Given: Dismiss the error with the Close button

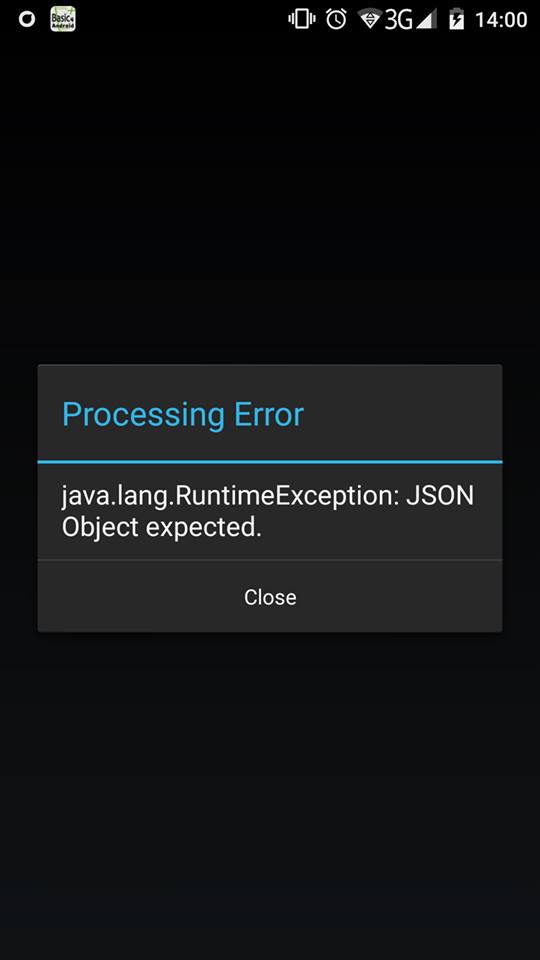Looking at the screenshot, I should click(x=270, y=597).
